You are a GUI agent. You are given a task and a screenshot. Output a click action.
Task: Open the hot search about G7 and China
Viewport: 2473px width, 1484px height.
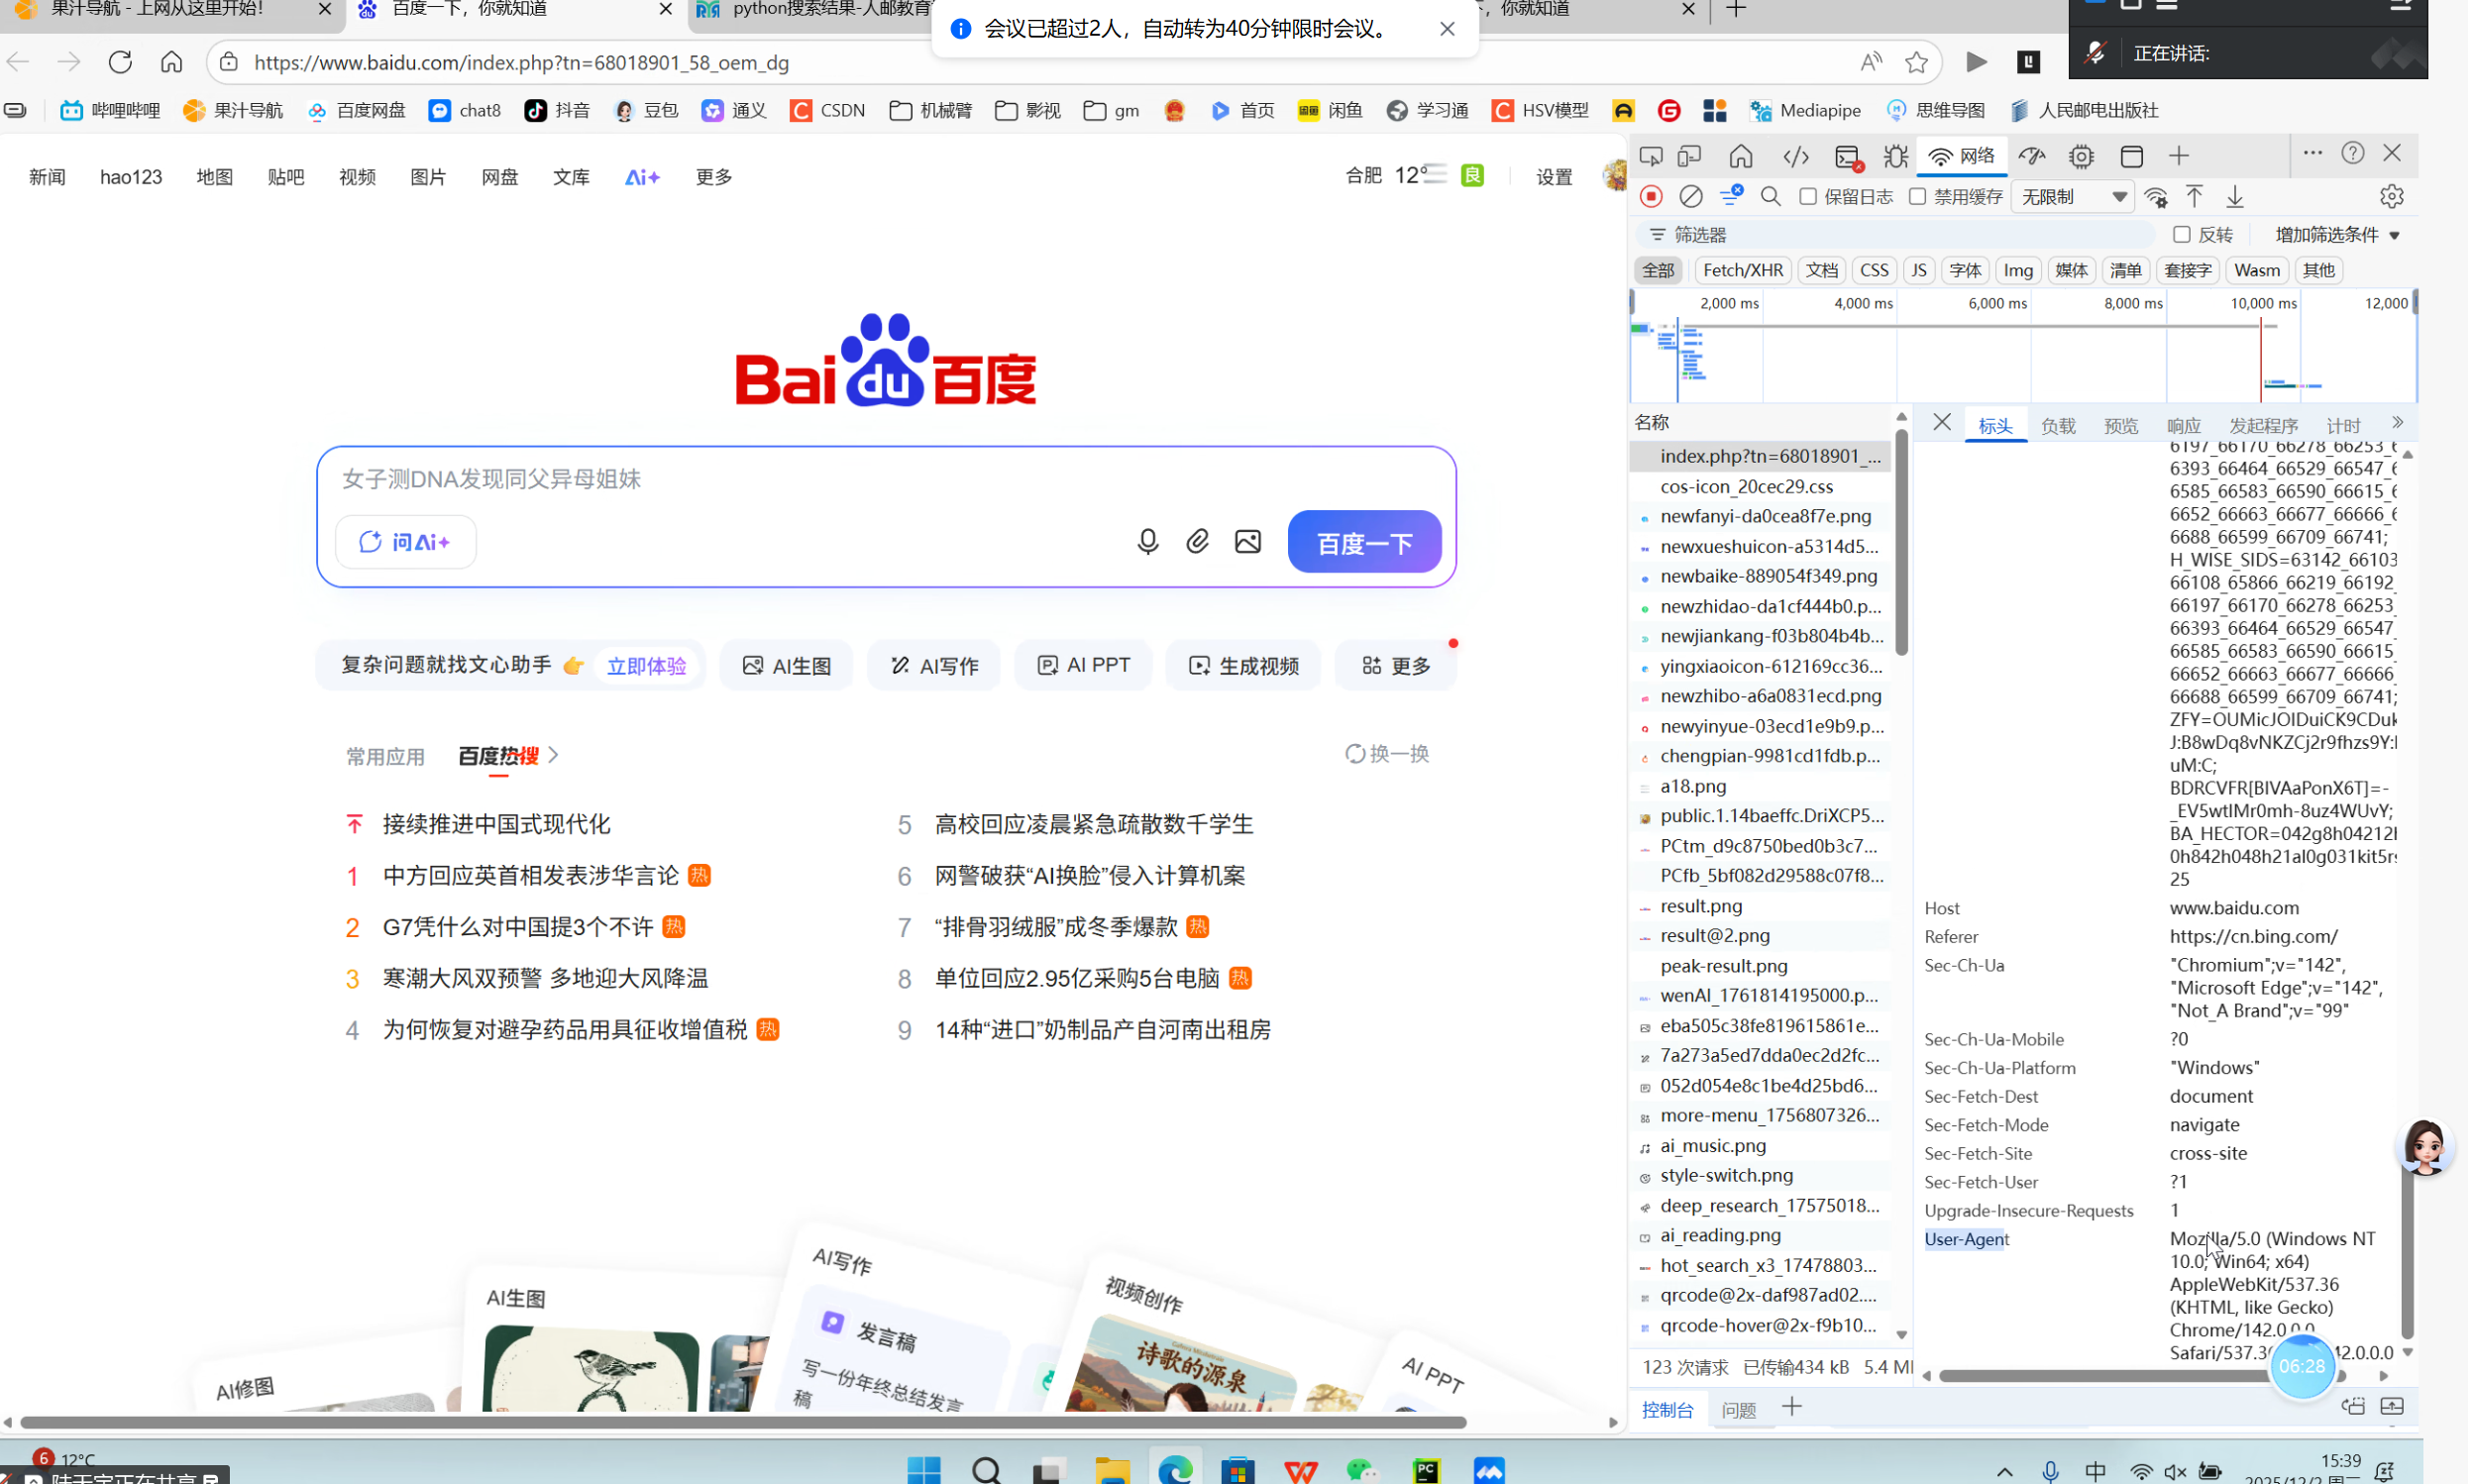point(518,928)
